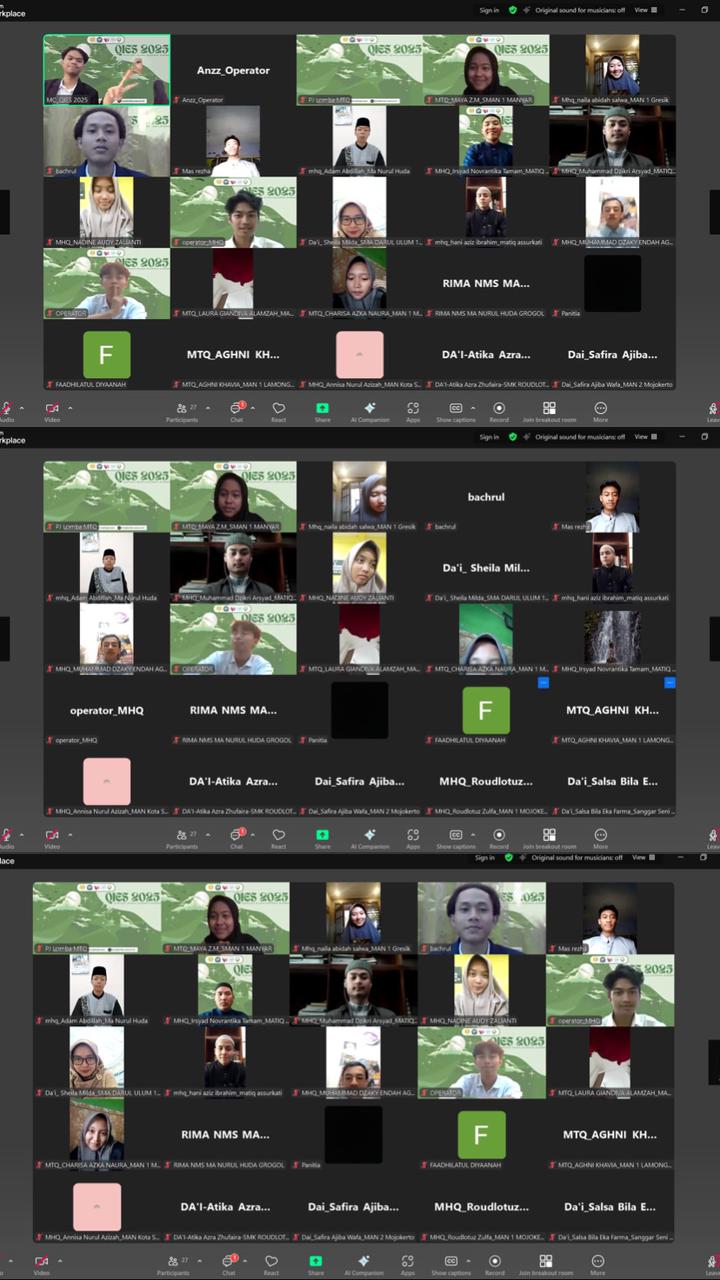Click green Share button in the bottom window
720x1280 pixels.
pos(316,1262)
